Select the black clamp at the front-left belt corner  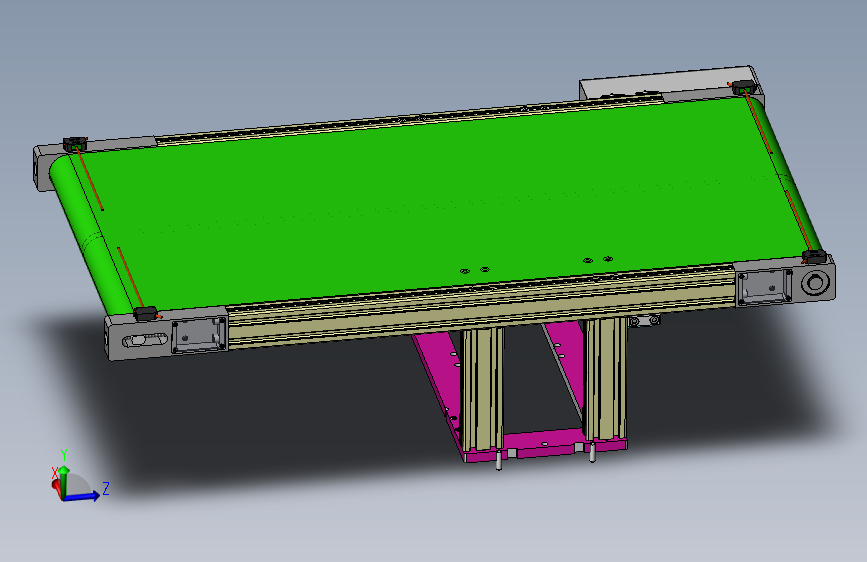pyautogui.click(x=146, y=314)
